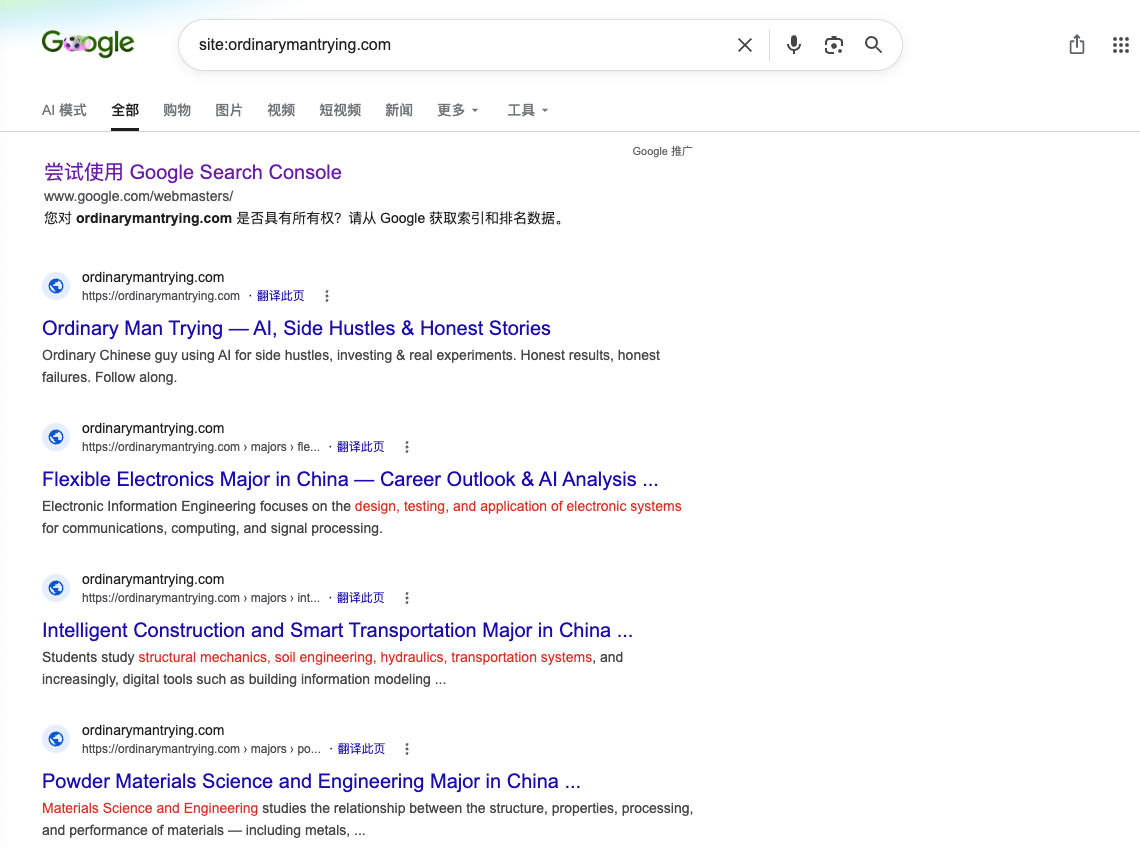Click https://ordinarymantrying.com URL of first result
Viewport: 1140px width, 849px height.
[161, 296]
